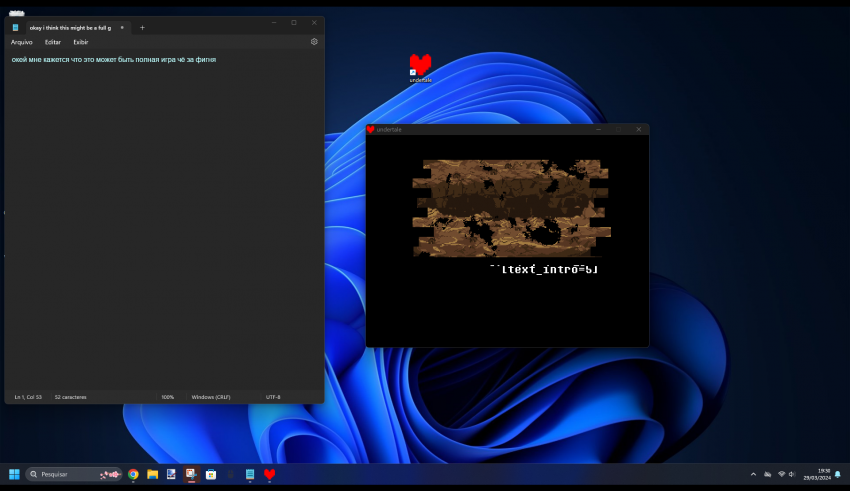The width and height of the screenshot is (850, 491).
Task: Open the Exibir menu
Action: point(81,42)
